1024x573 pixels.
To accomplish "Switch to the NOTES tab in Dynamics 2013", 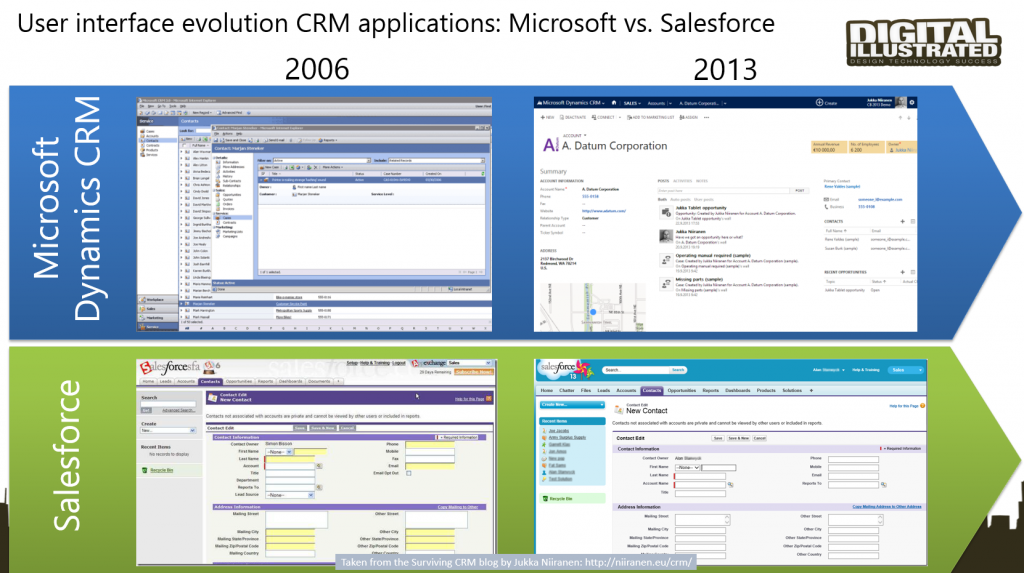I will [x=702, y=181].
